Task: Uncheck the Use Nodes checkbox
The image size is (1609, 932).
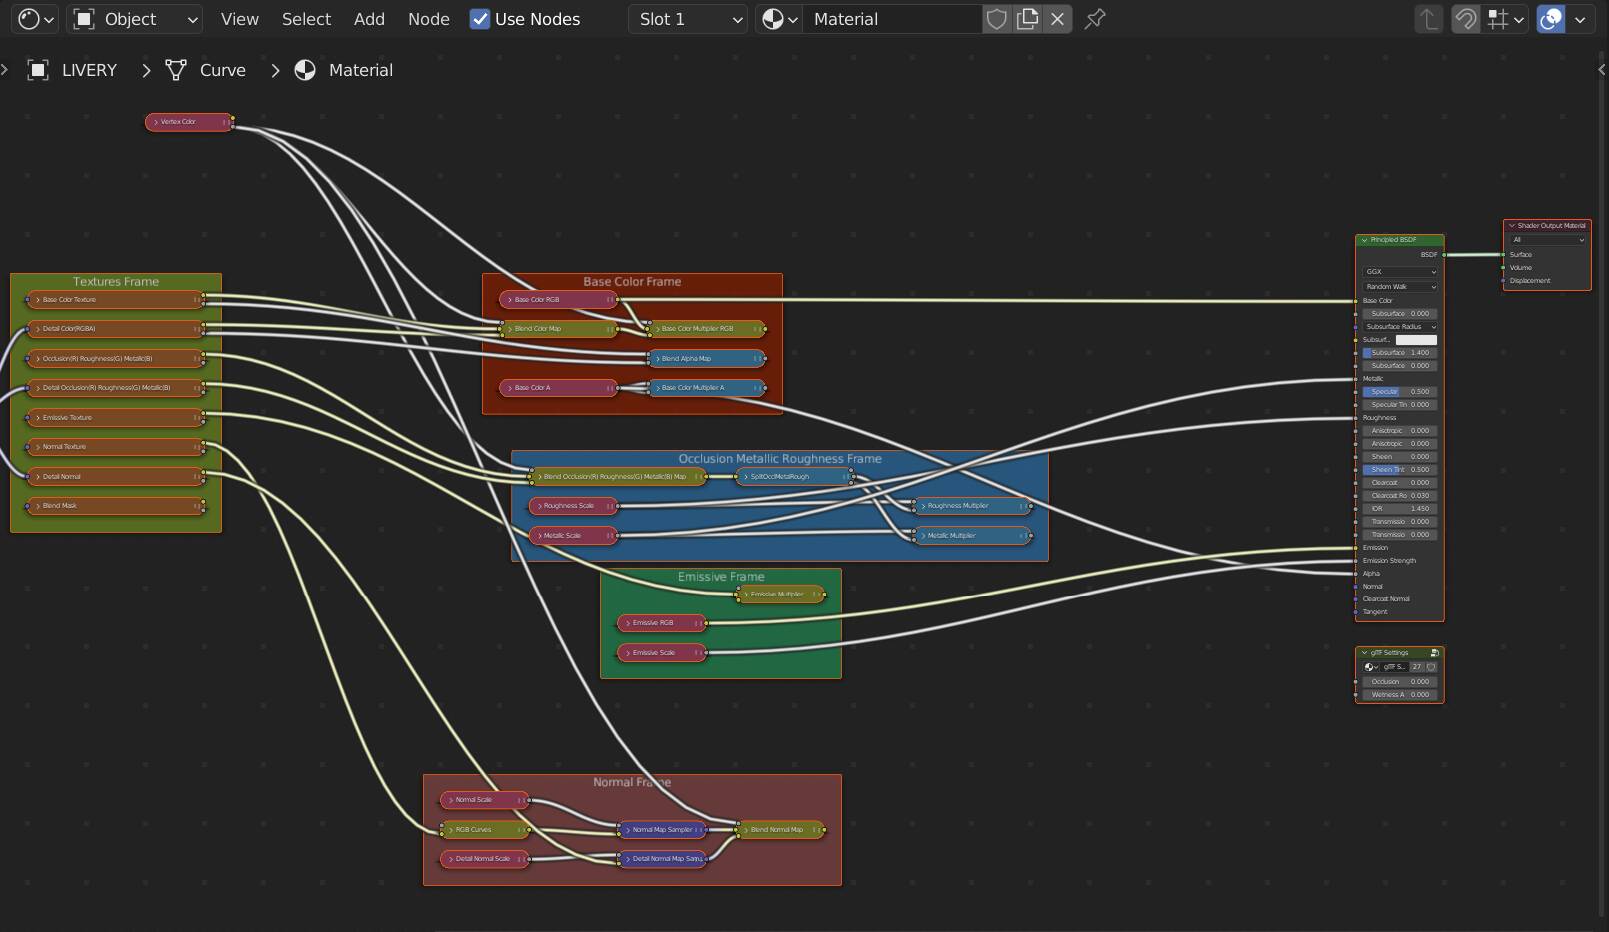Action: coord(480,19)
